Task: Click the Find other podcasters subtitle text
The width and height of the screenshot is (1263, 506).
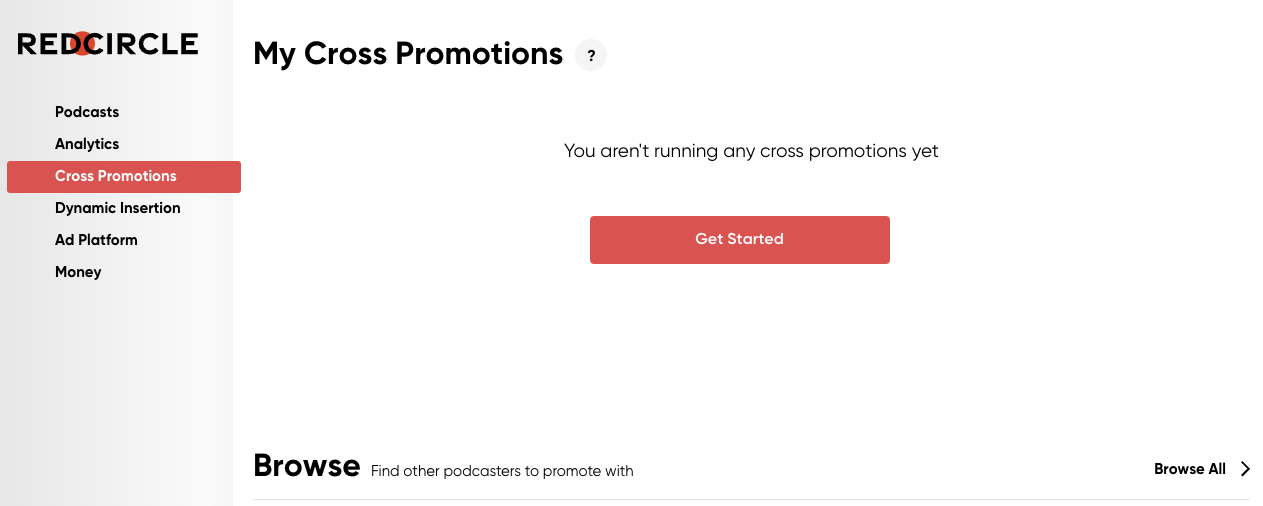Action: coord(502,471)
